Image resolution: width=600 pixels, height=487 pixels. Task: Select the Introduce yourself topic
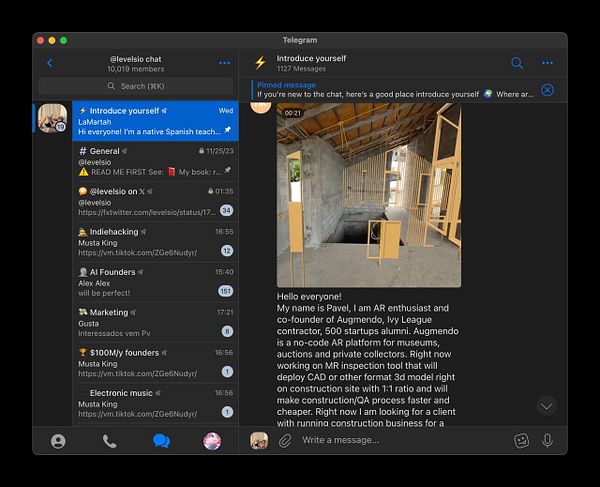point(155,121)
